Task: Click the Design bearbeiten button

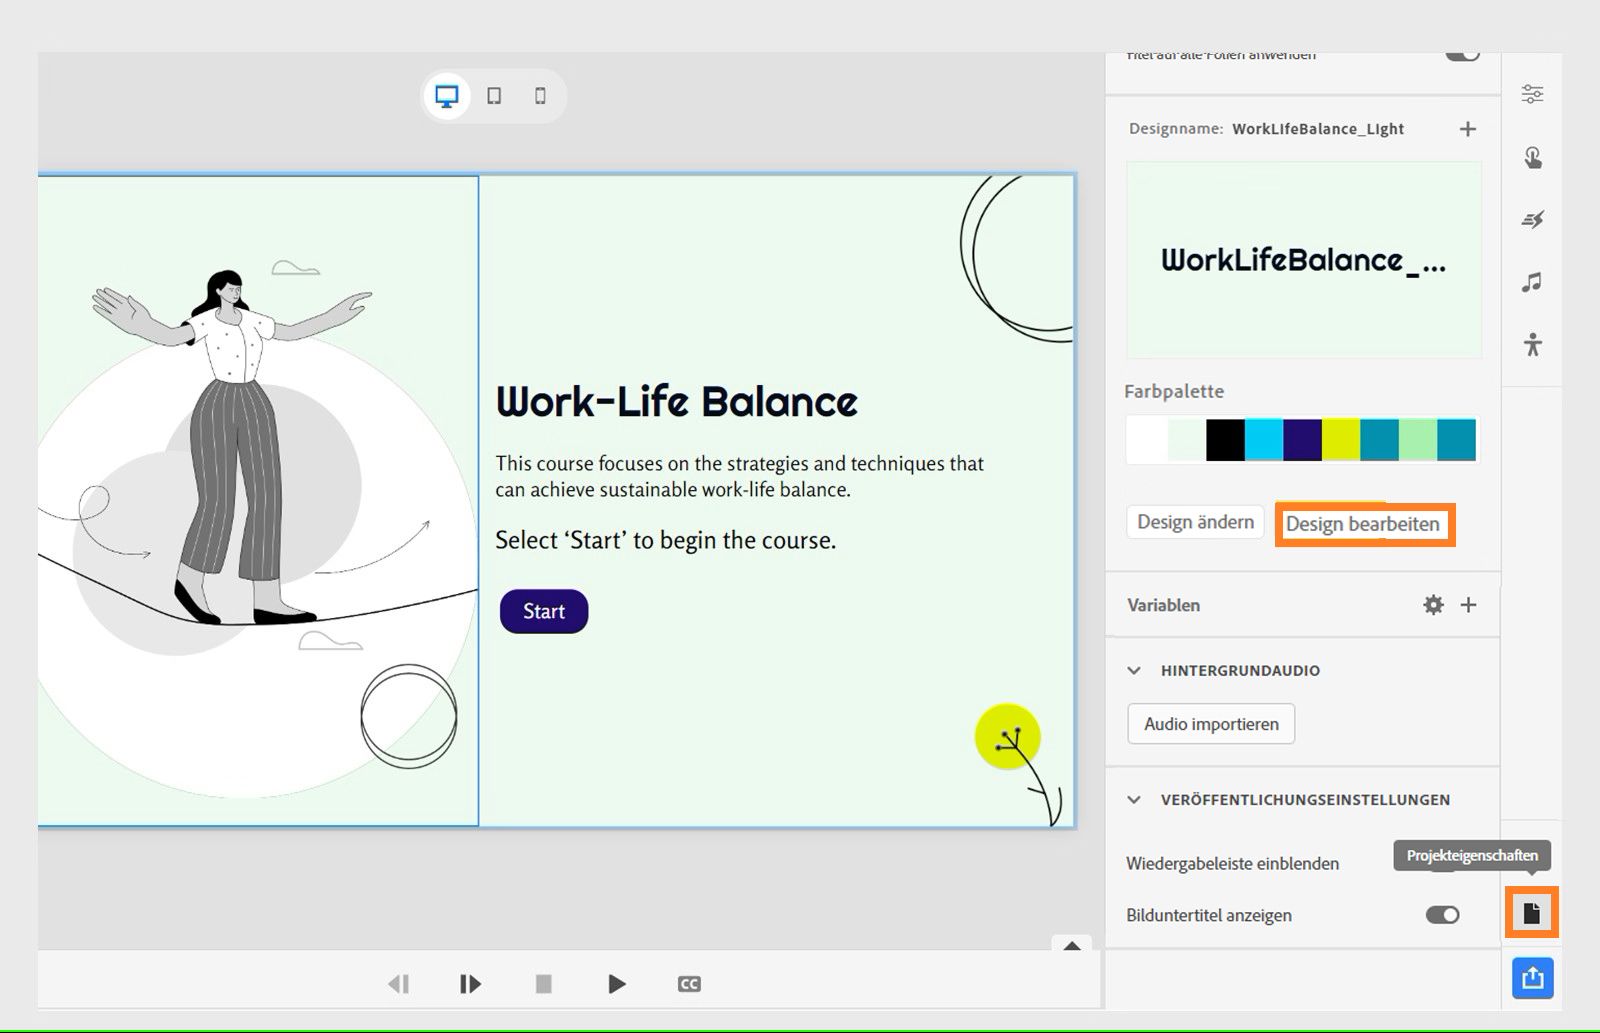Action: 1364,524
